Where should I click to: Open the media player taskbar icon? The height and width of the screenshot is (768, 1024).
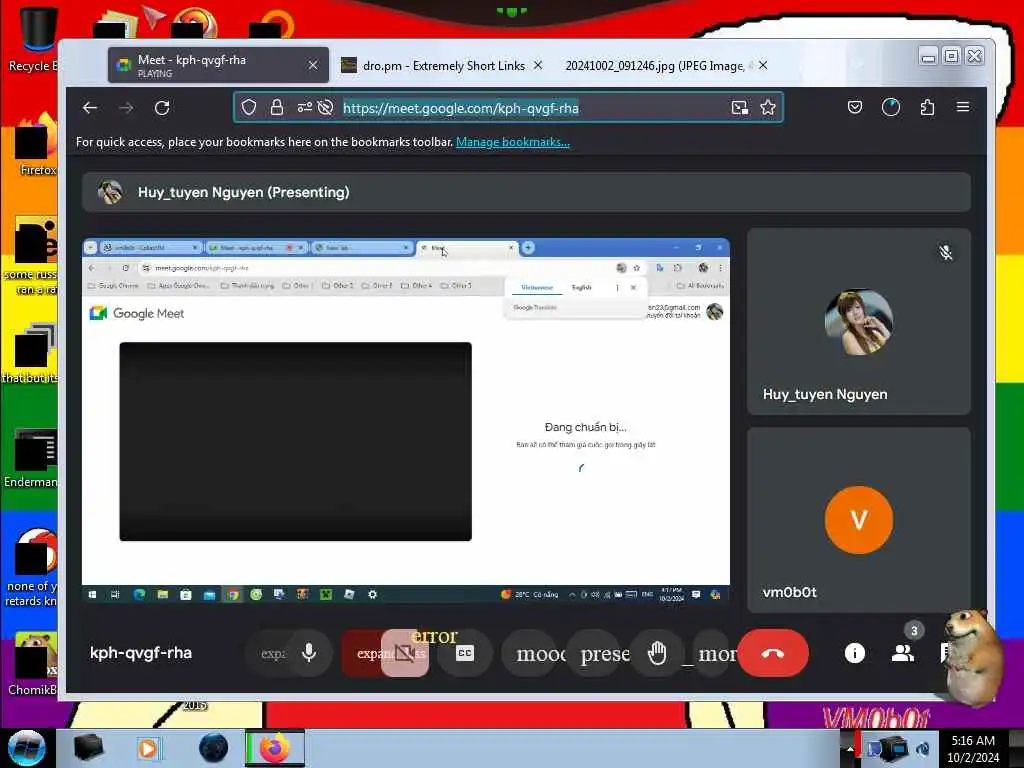[x=148, y=748]
